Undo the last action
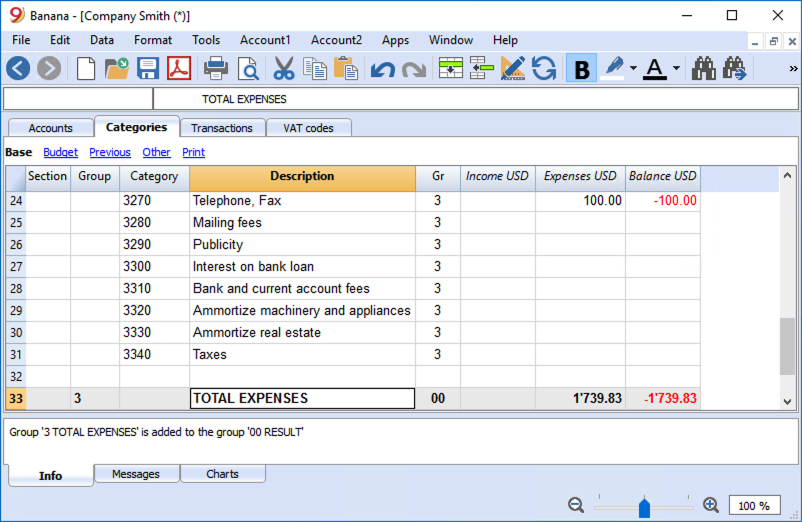Screen dimensions: 802x522 383,69
